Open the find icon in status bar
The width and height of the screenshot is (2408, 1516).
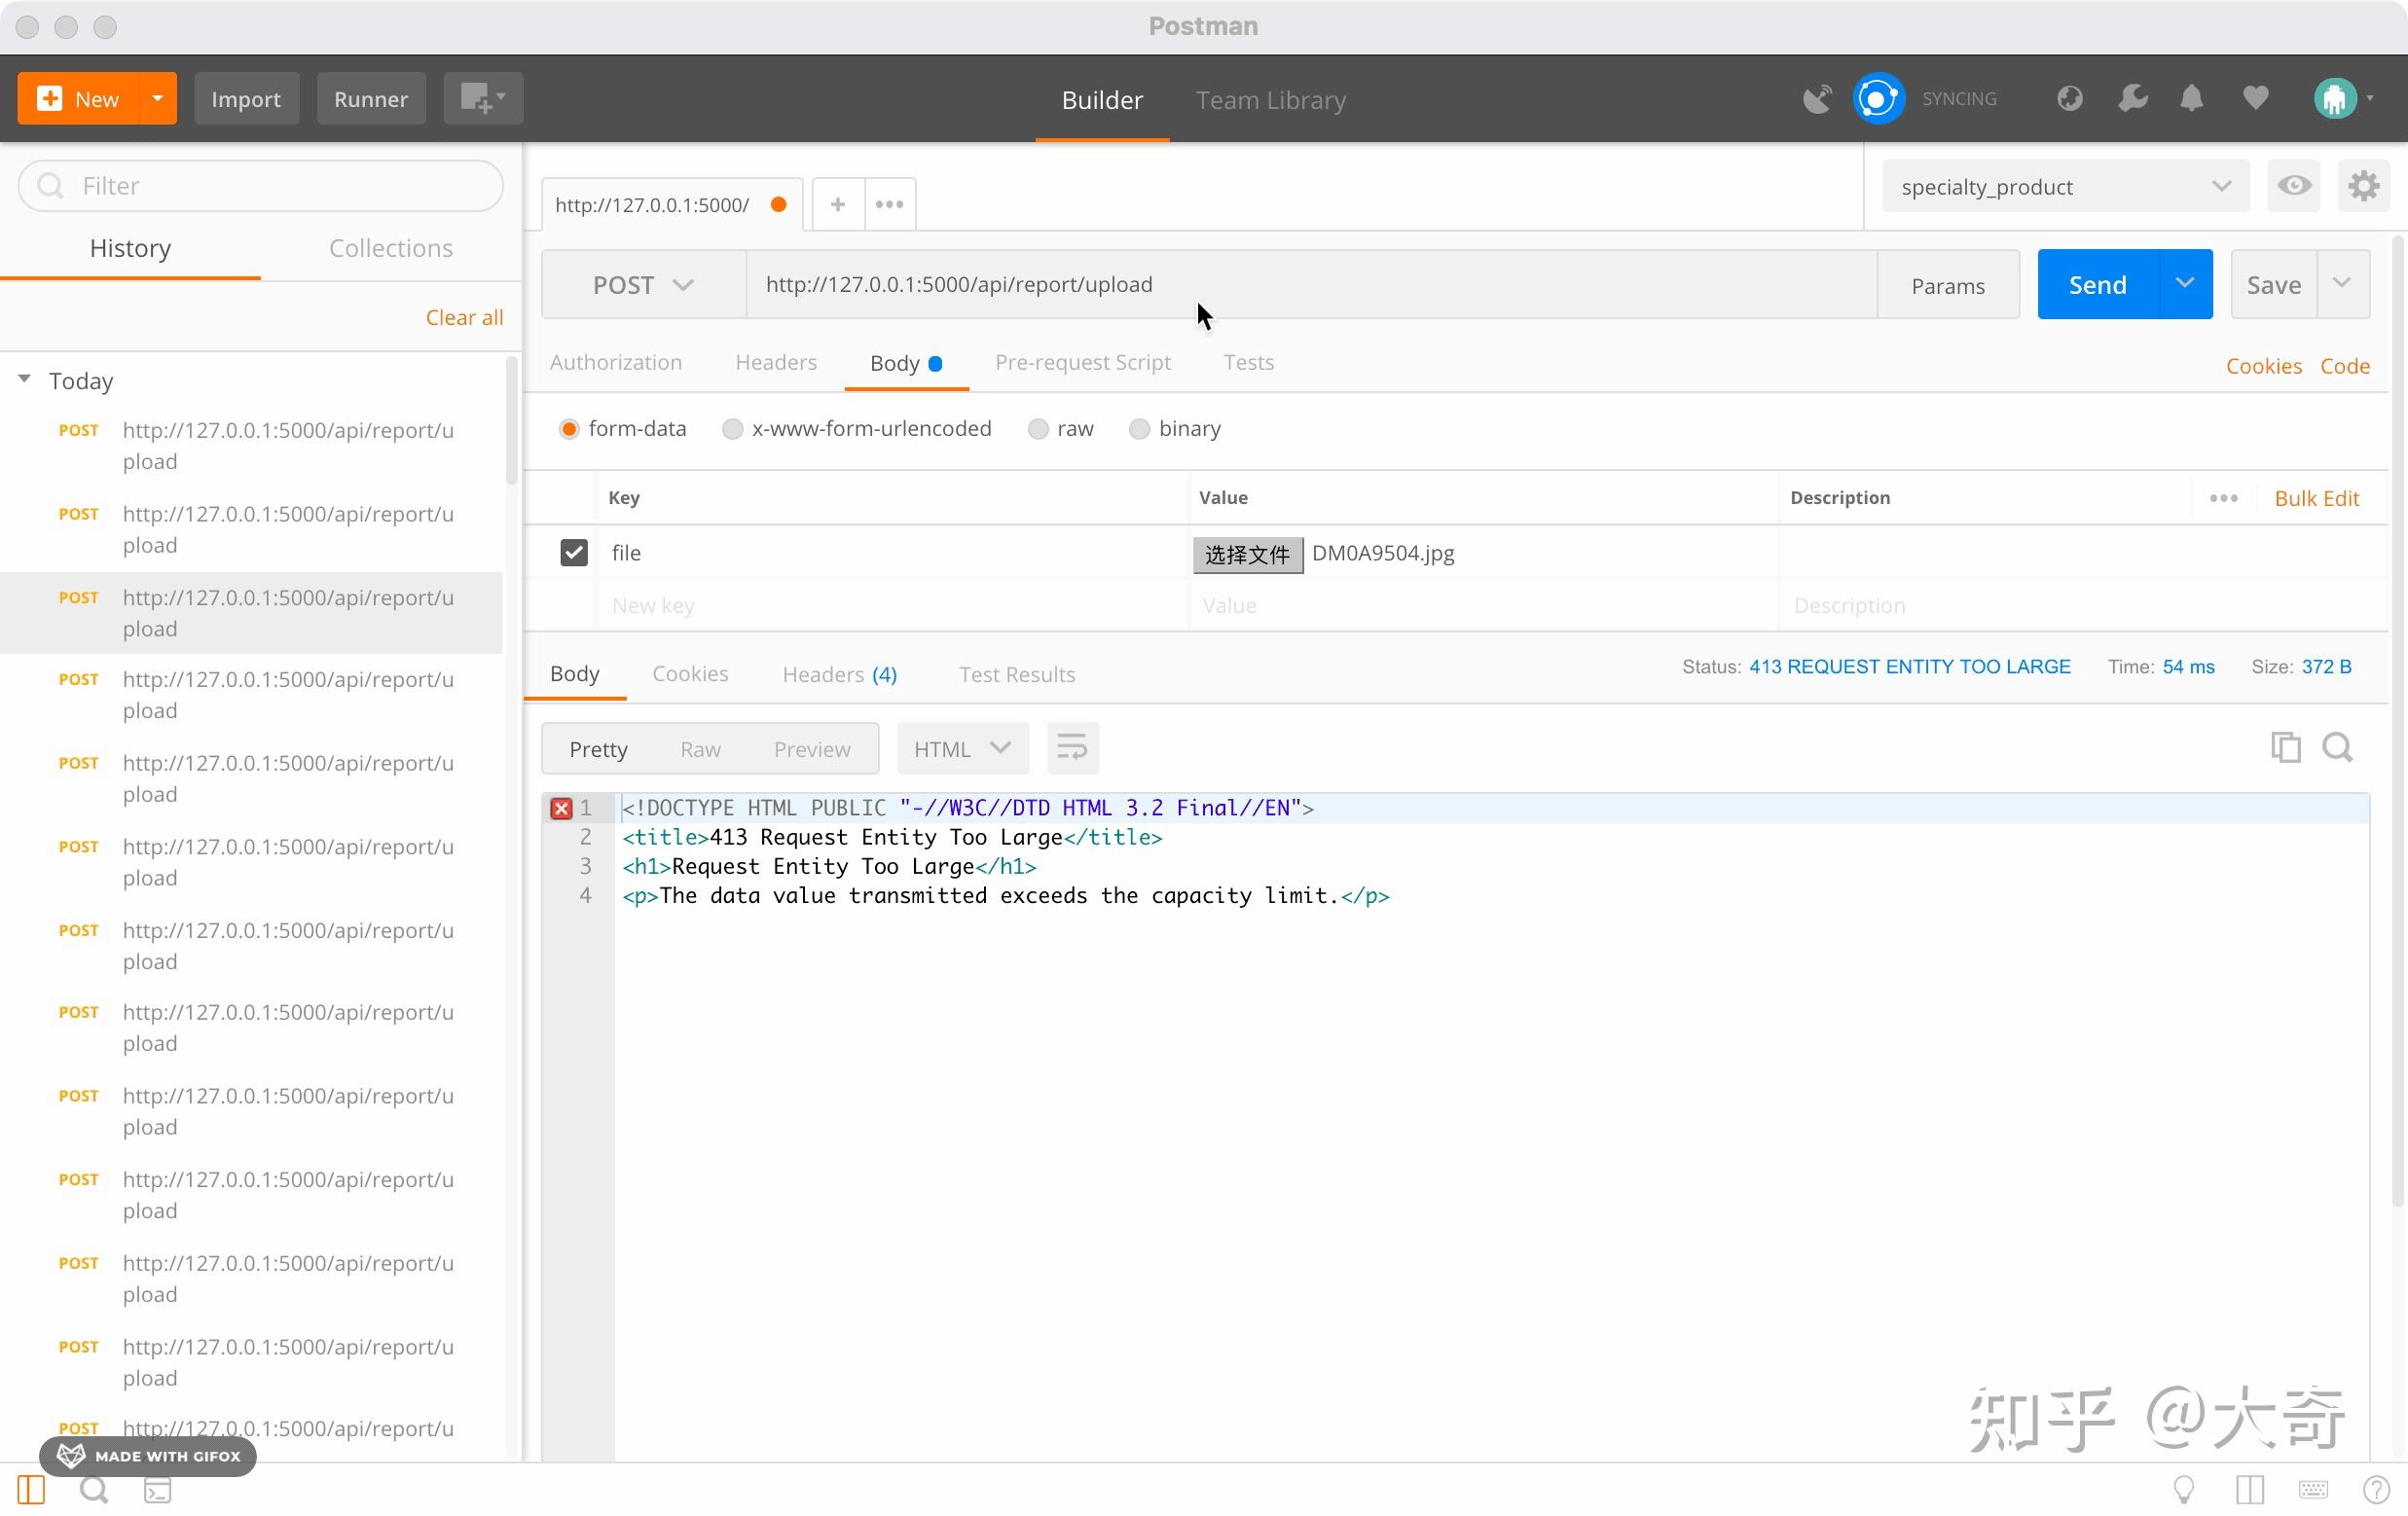click(x=94, y=1490)
